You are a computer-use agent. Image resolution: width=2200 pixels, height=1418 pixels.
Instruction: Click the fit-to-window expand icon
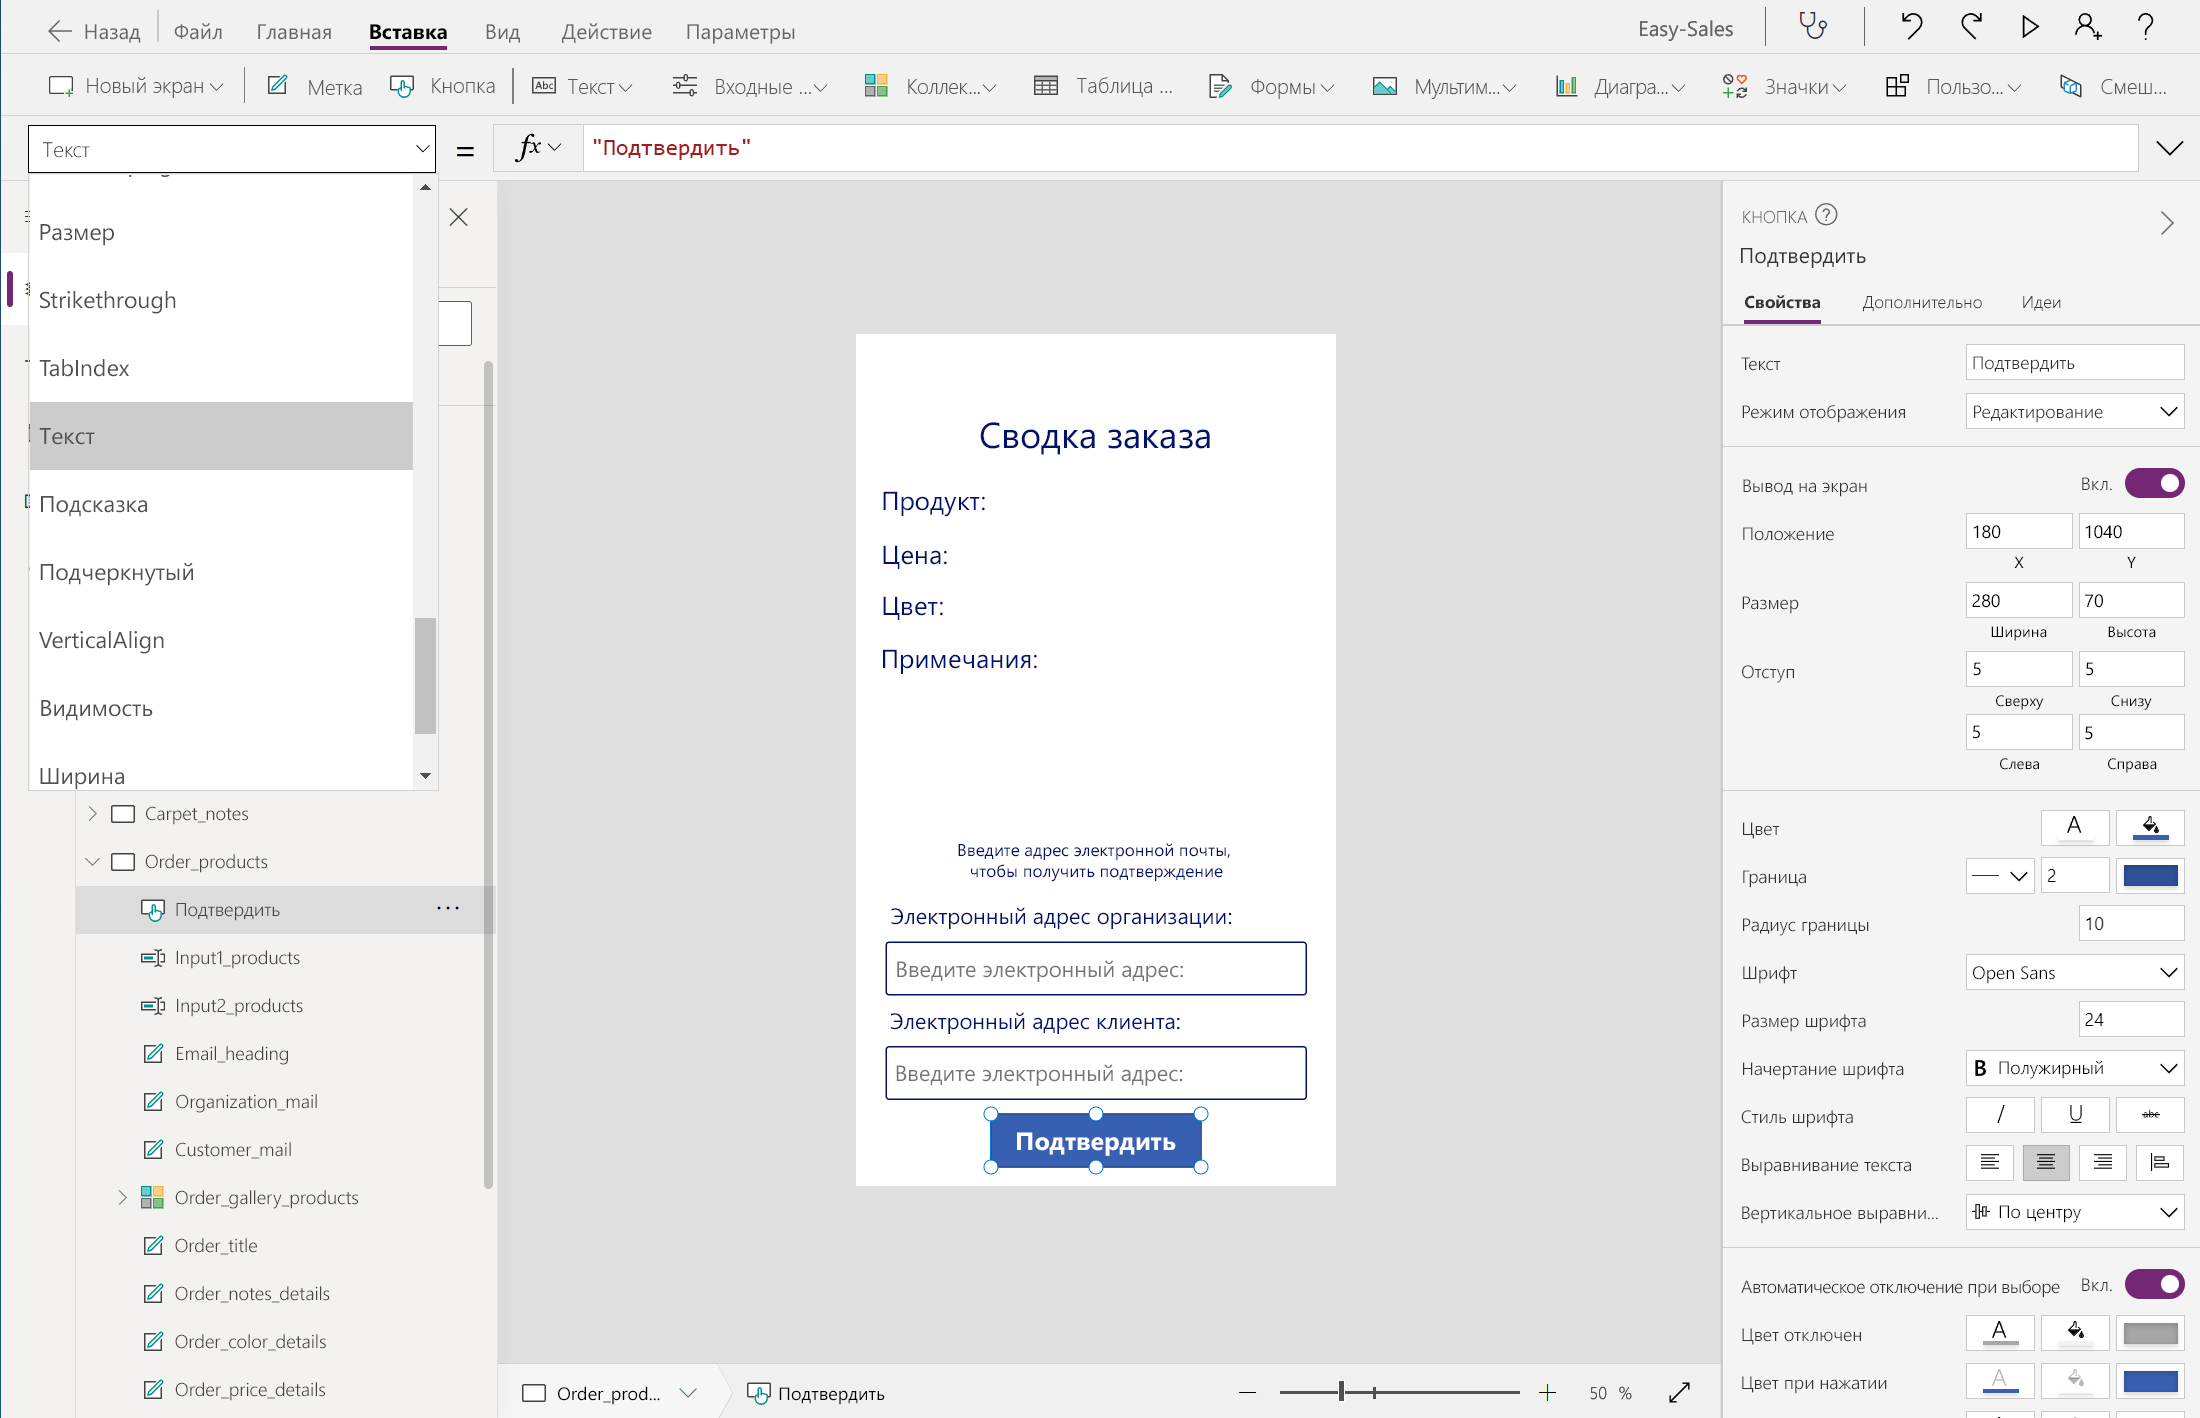tap(1679, 1392)
